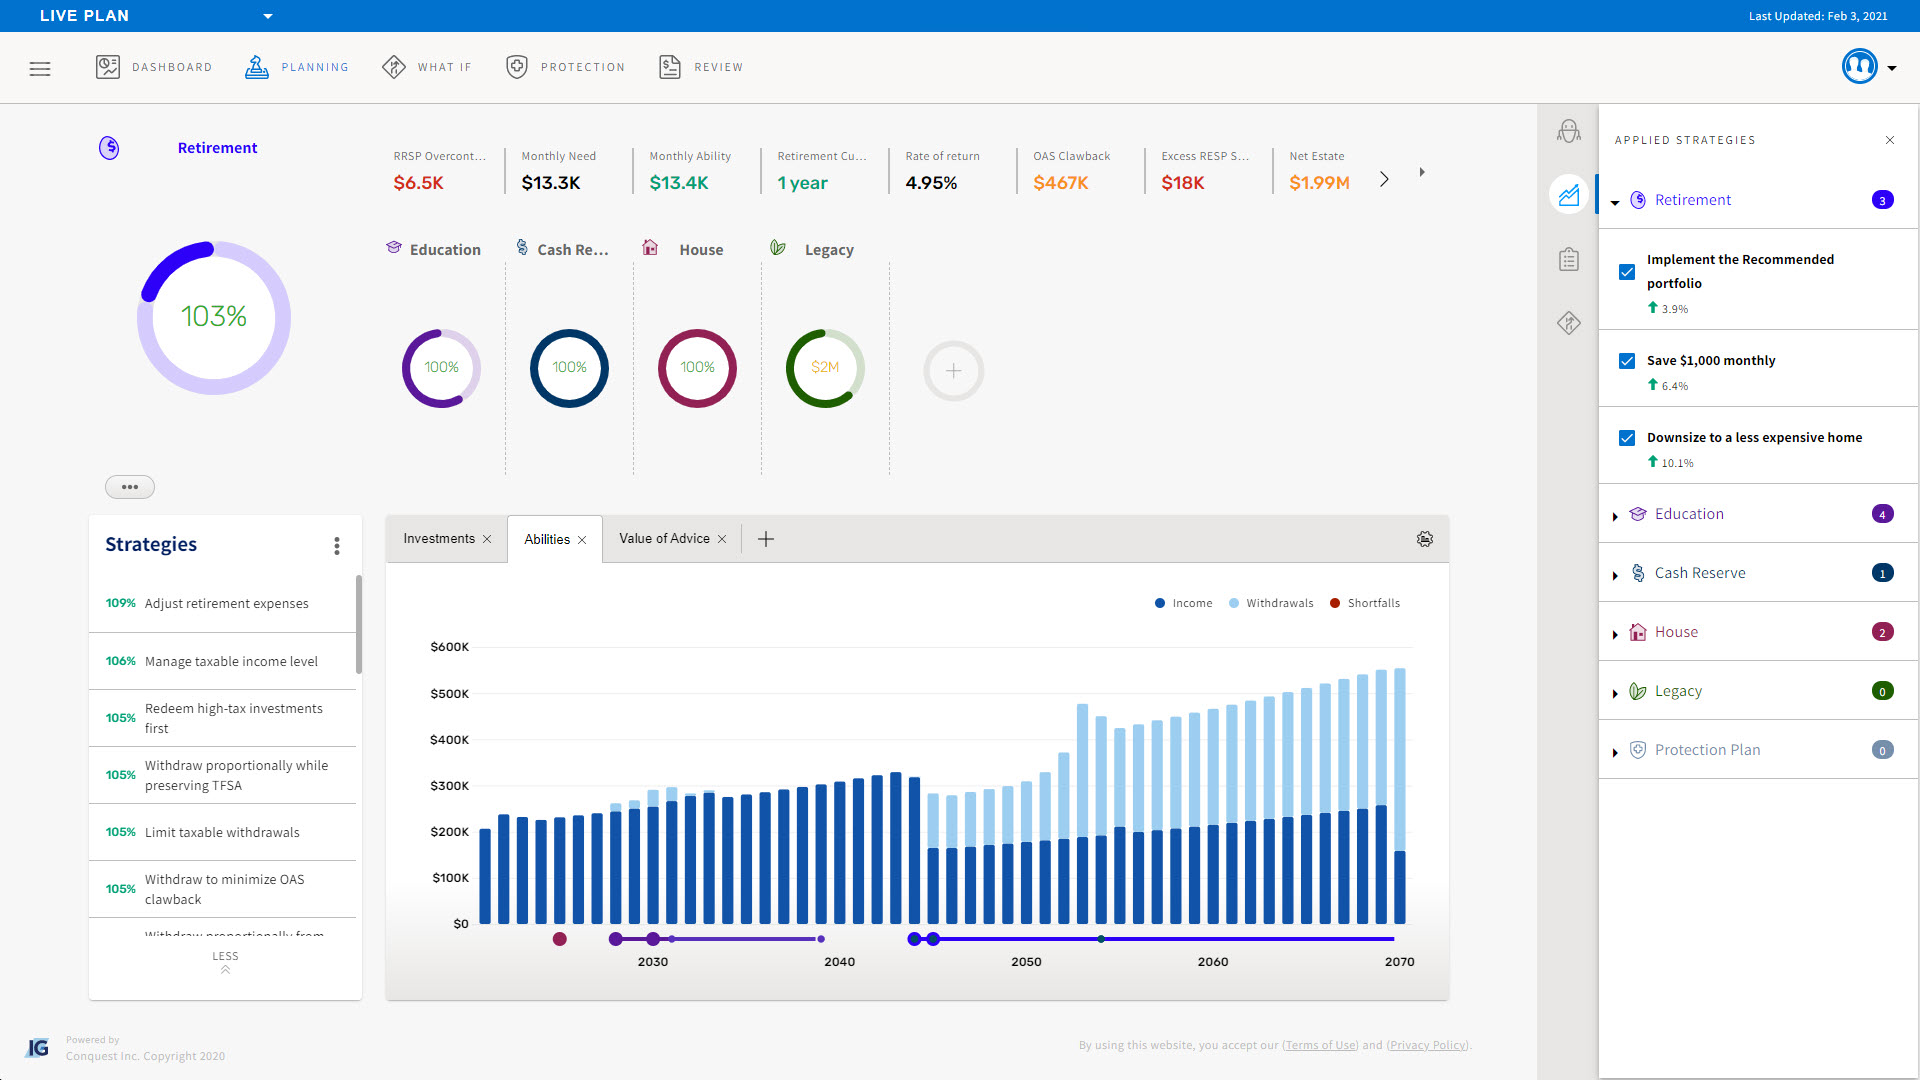
Task: Click the Legacy leaf icon
Action: 778,247
